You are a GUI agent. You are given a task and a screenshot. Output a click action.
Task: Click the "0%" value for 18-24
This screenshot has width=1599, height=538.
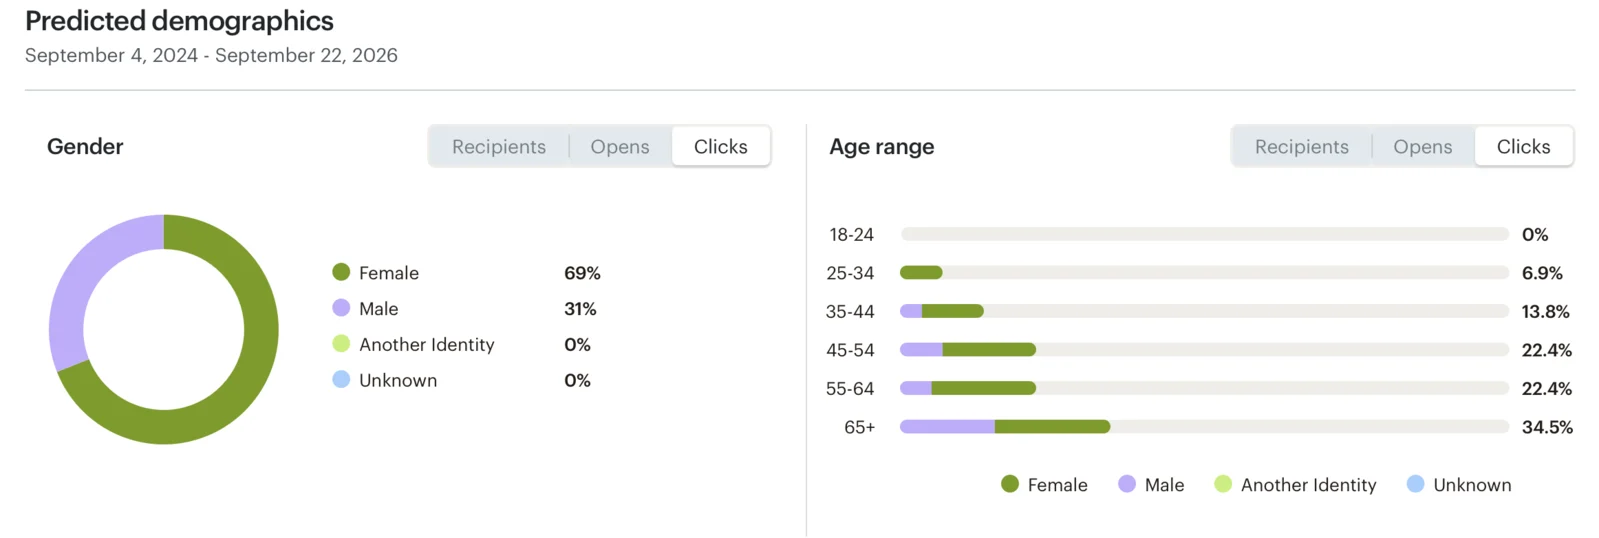(1535, 235)
